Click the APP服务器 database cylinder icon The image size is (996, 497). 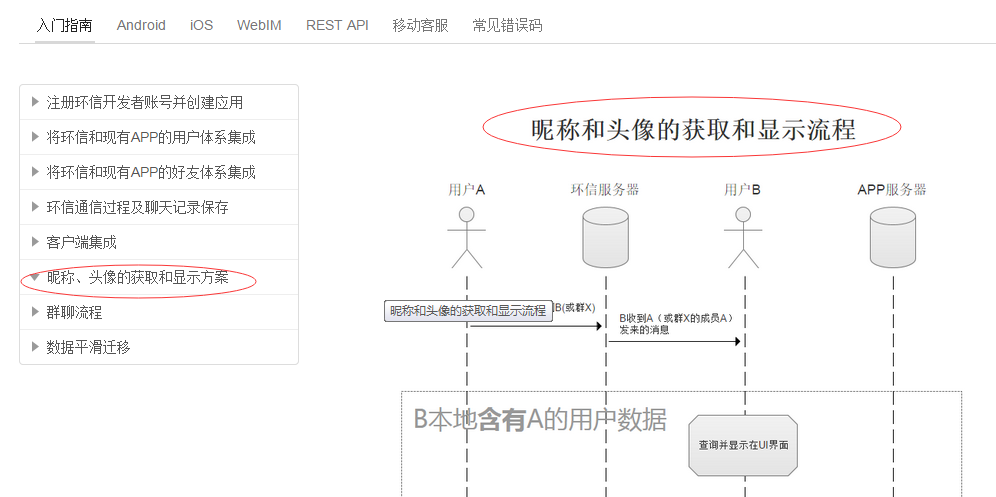(892, 238)
